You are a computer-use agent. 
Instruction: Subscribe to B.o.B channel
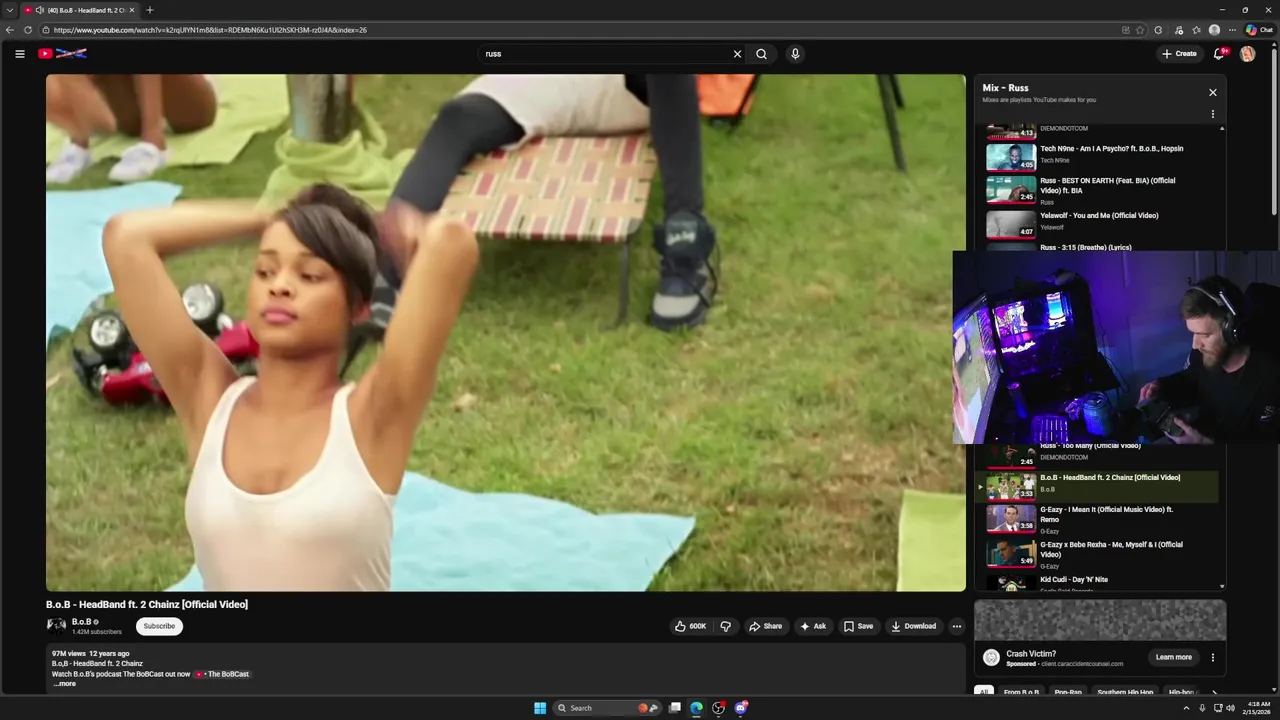click(159, 626)
